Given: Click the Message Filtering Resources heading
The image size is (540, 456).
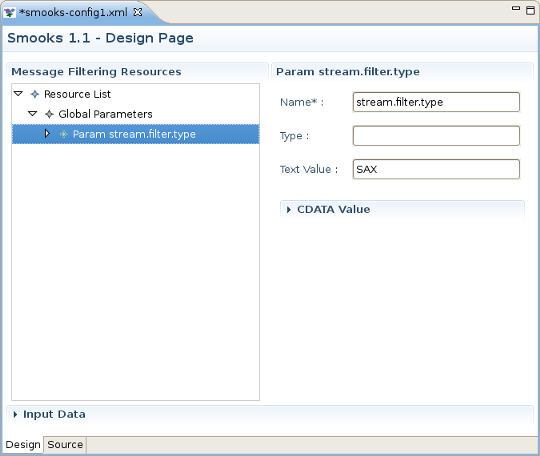Looking at the screenshot, I should point(96,72).
